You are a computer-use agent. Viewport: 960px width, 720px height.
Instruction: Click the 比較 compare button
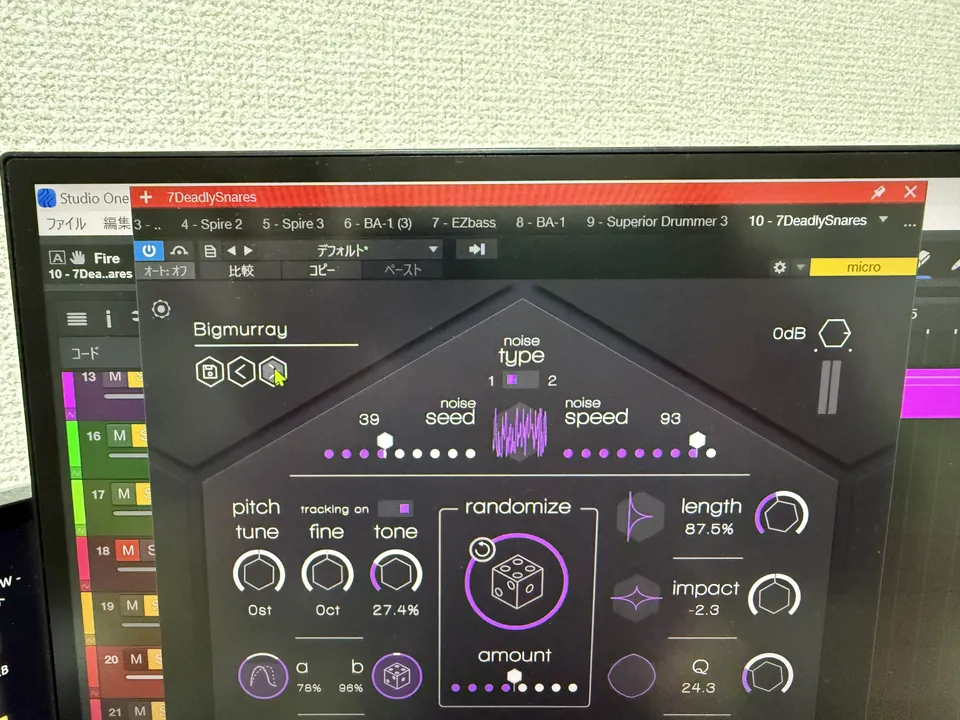tap(241, 270)
